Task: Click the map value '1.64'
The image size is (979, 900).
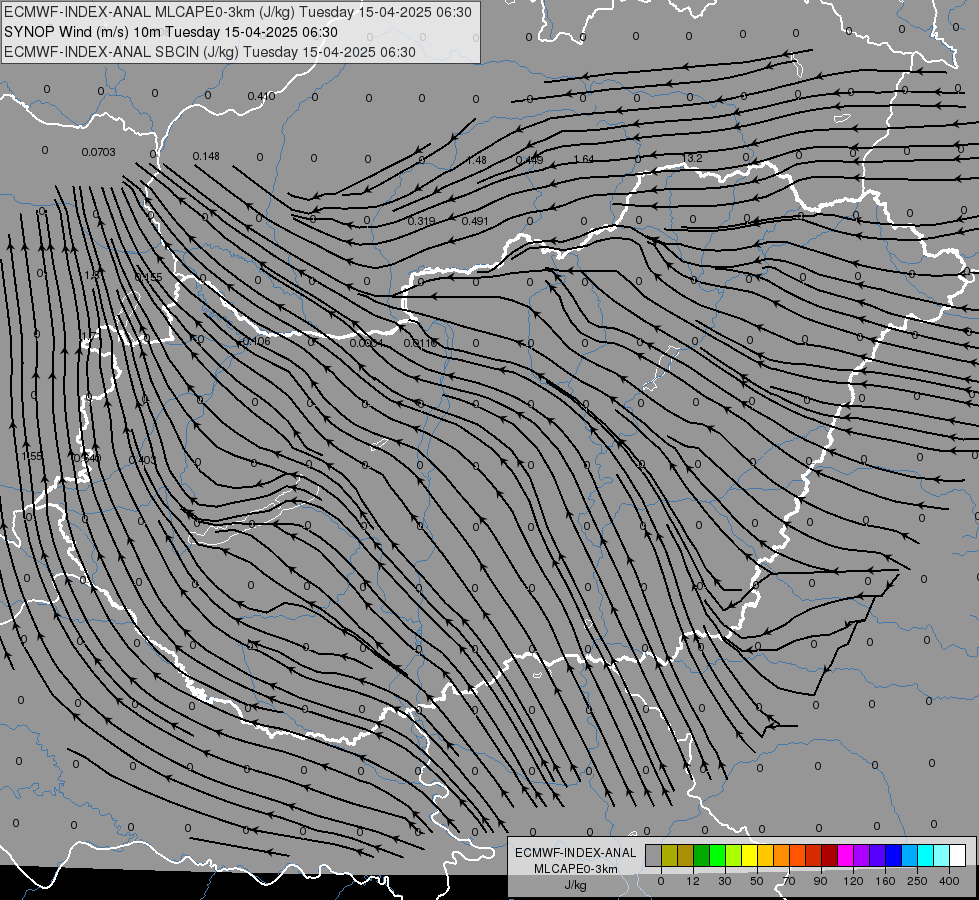Action: pyautogui.click(x=584, y=159)
